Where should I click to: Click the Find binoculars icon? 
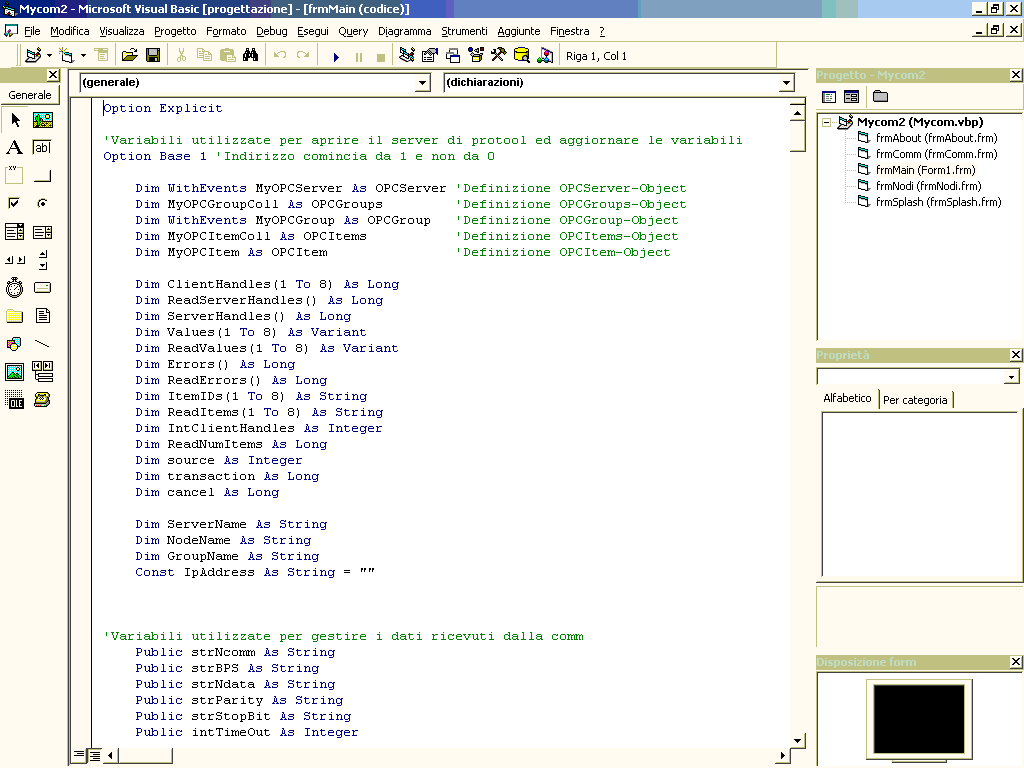tap(250, 56)
